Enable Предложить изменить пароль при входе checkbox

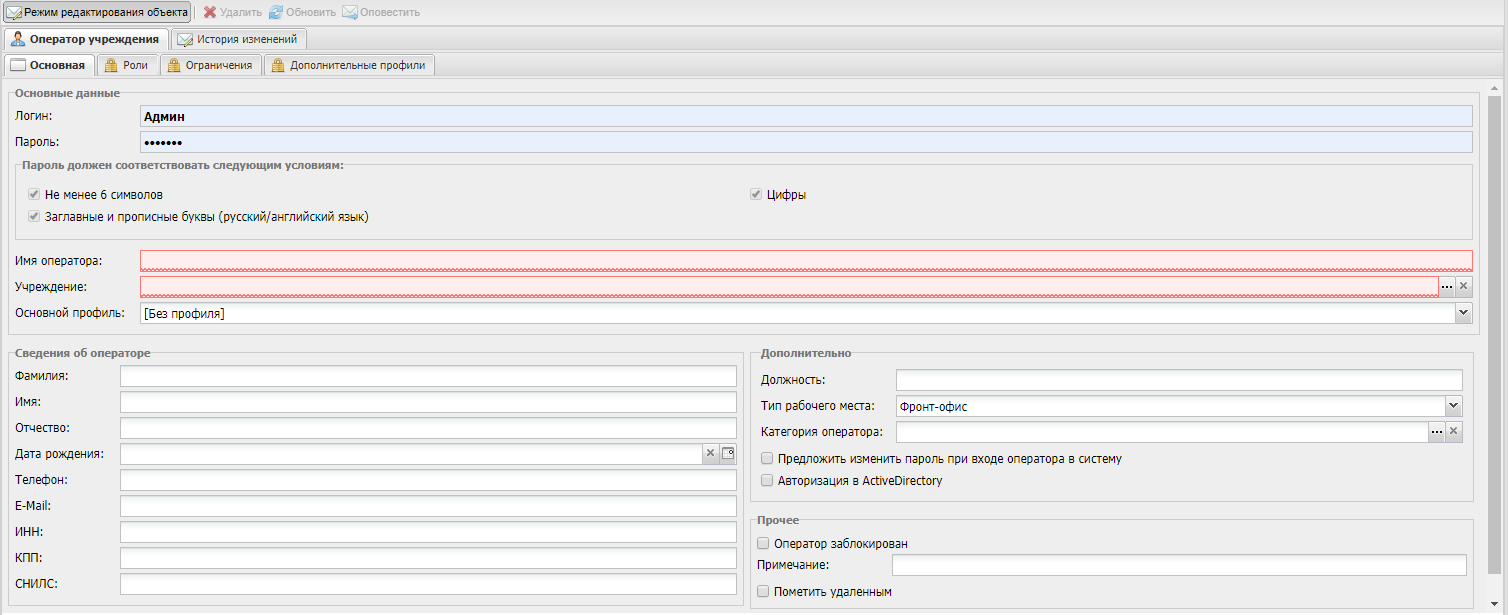tap(768, 459)
